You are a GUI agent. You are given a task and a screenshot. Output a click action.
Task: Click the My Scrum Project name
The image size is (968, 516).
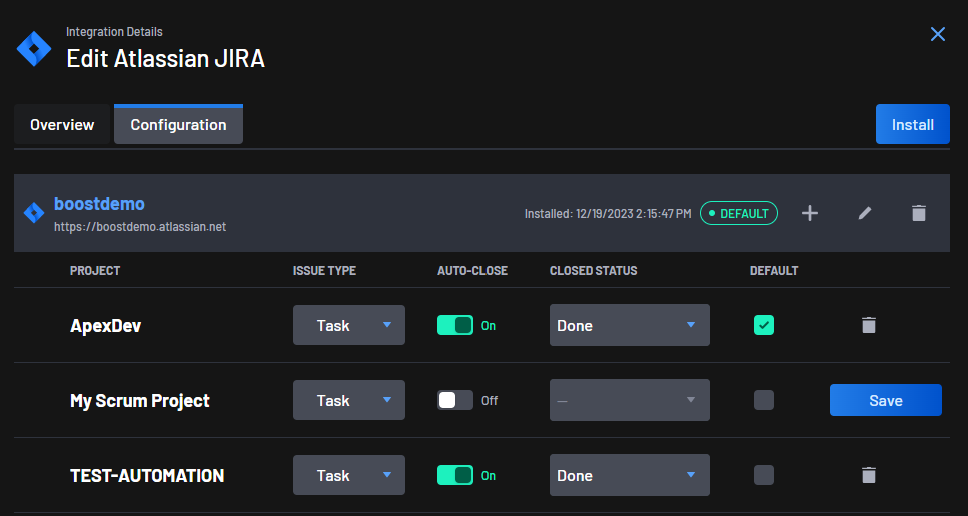[140, 401]
